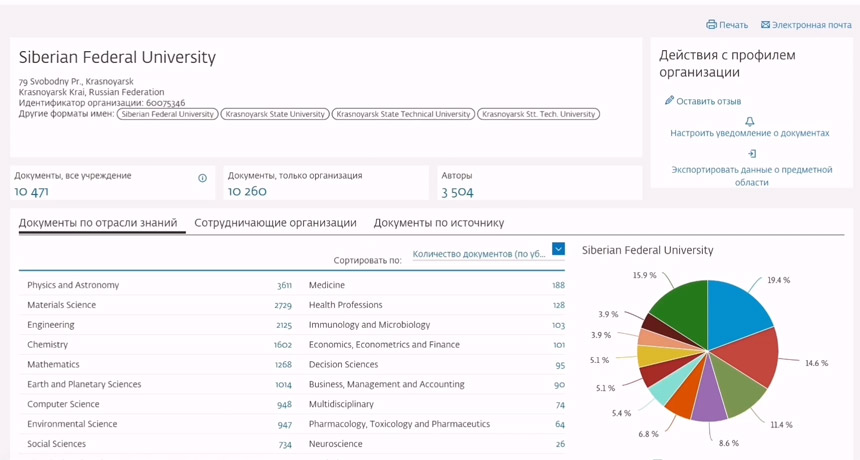This screenshot has height=460, width=860.
Task: Click the info icon in Документы, все учреждение
Action: (x=202, y=178)
